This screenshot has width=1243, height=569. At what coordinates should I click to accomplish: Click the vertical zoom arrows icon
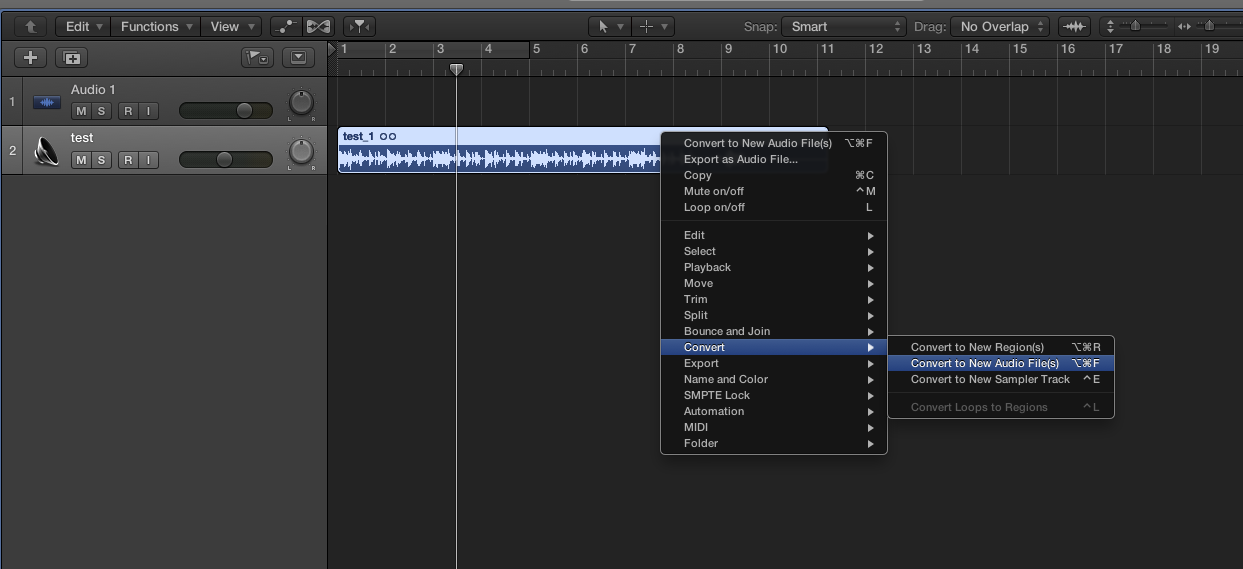1110,27
